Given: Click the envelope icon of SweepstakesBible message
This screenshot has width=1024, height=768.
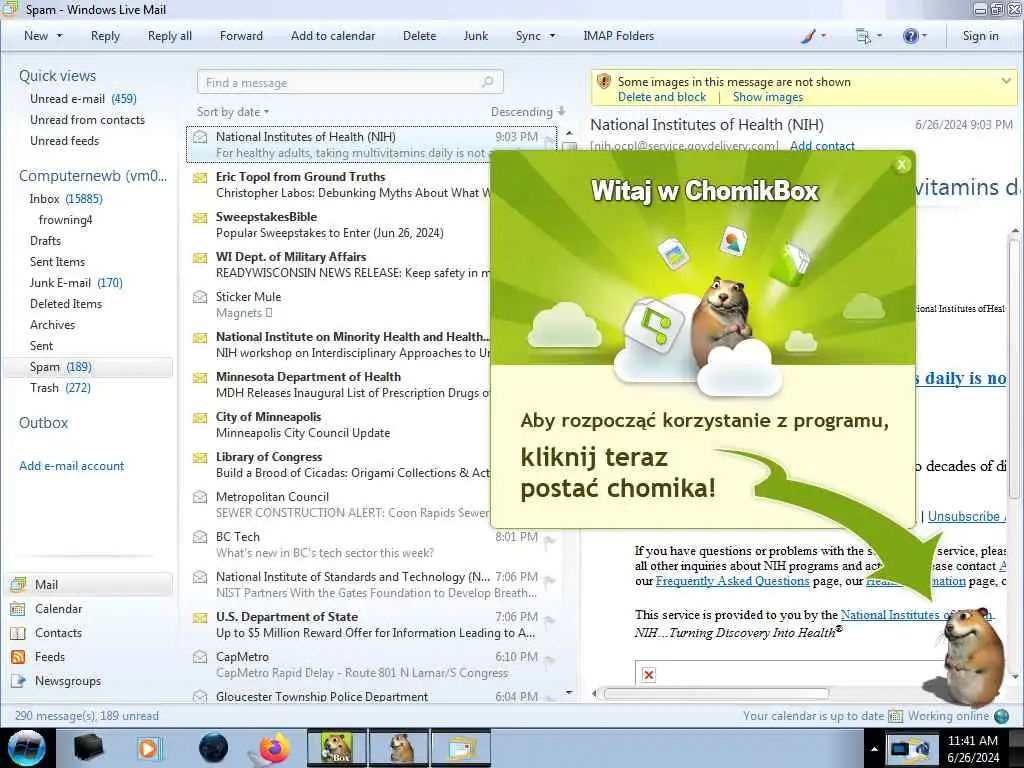Looking at the screenshot, I should [200, 217].
